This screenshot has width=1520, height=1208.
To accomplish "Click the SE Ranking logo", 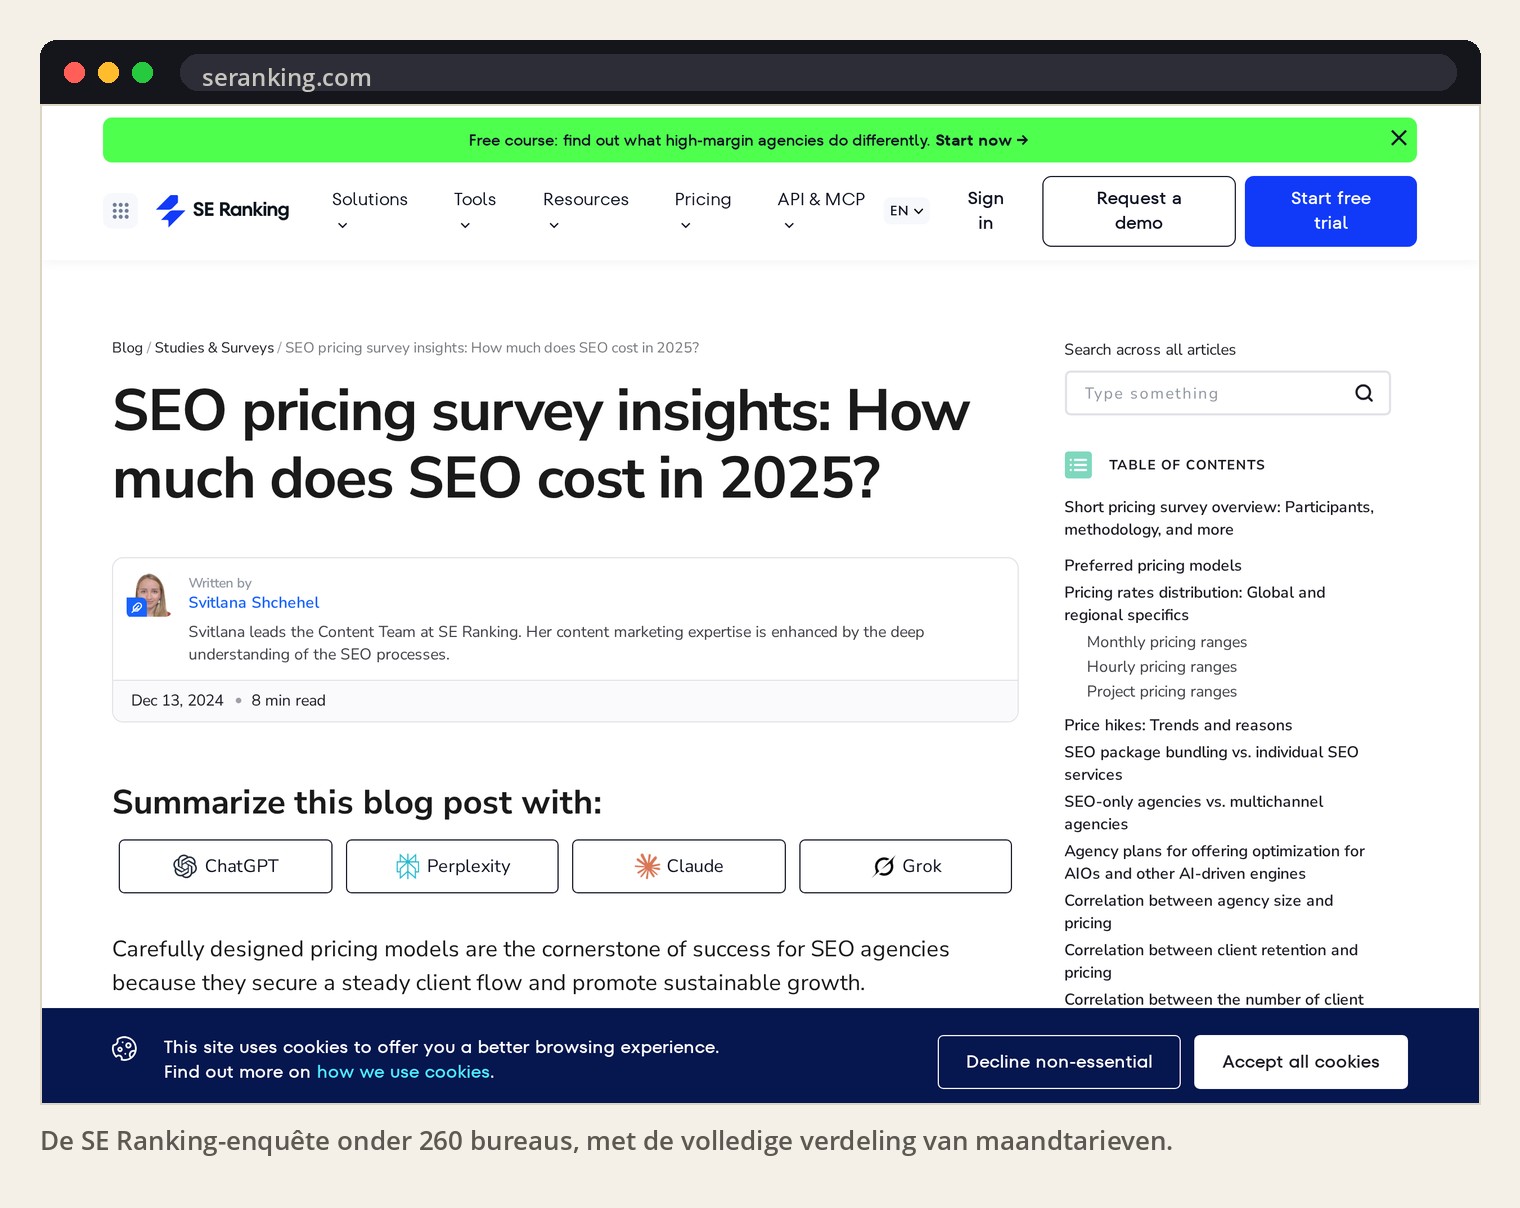I will [223, 210].
